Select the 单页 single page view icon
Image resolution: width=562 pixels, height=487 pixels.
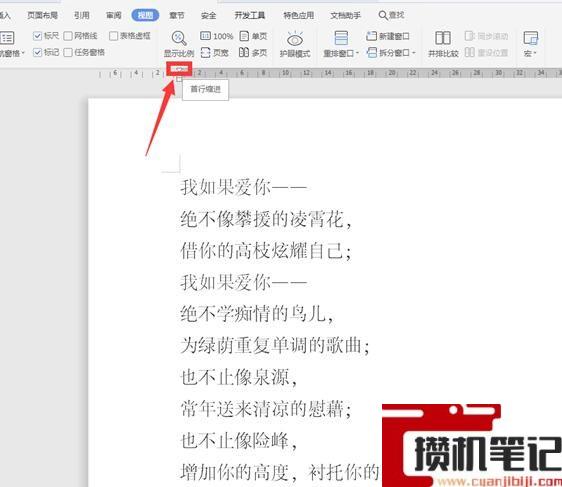pos(244,35)
